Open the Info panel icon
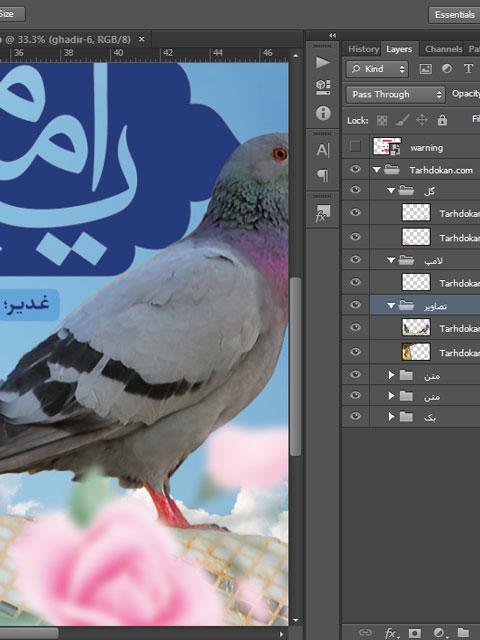 point(323,113)
